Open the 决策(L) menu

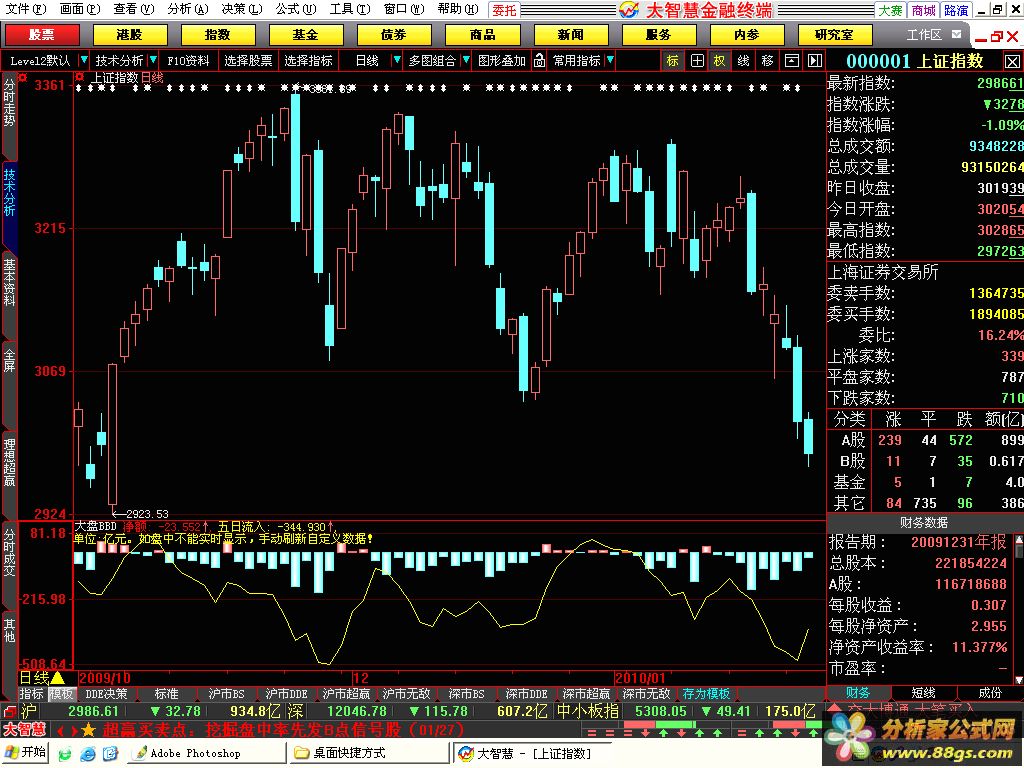pyautogui.click(x=242, y=9)
